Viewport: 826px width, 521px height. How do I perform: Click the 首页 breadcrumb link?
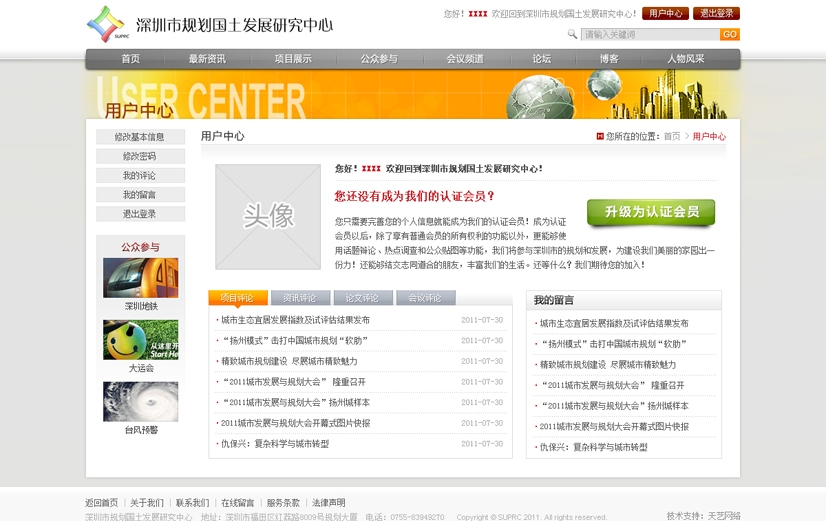672,137
